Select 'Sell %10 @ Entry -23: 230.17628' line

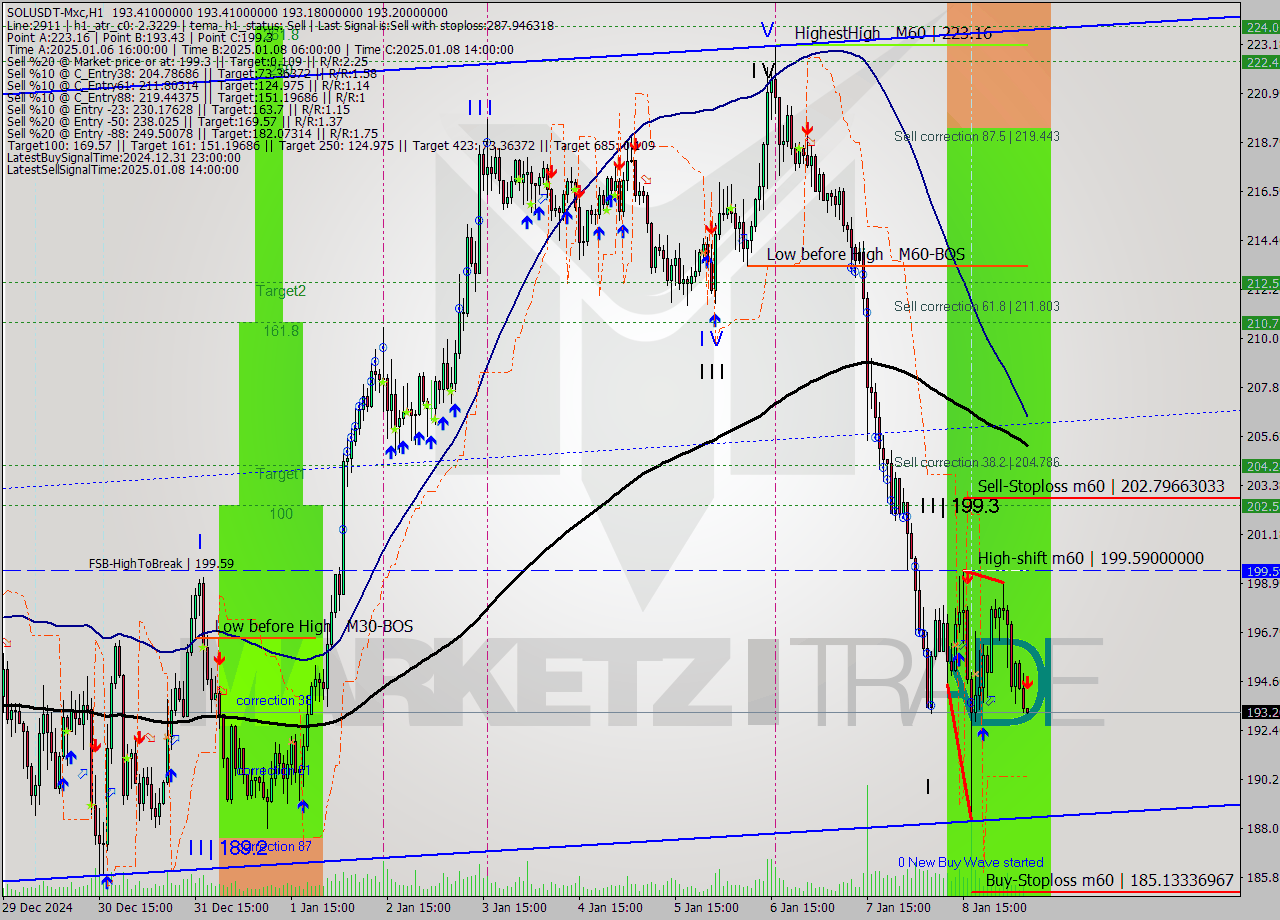pos(178,109)
